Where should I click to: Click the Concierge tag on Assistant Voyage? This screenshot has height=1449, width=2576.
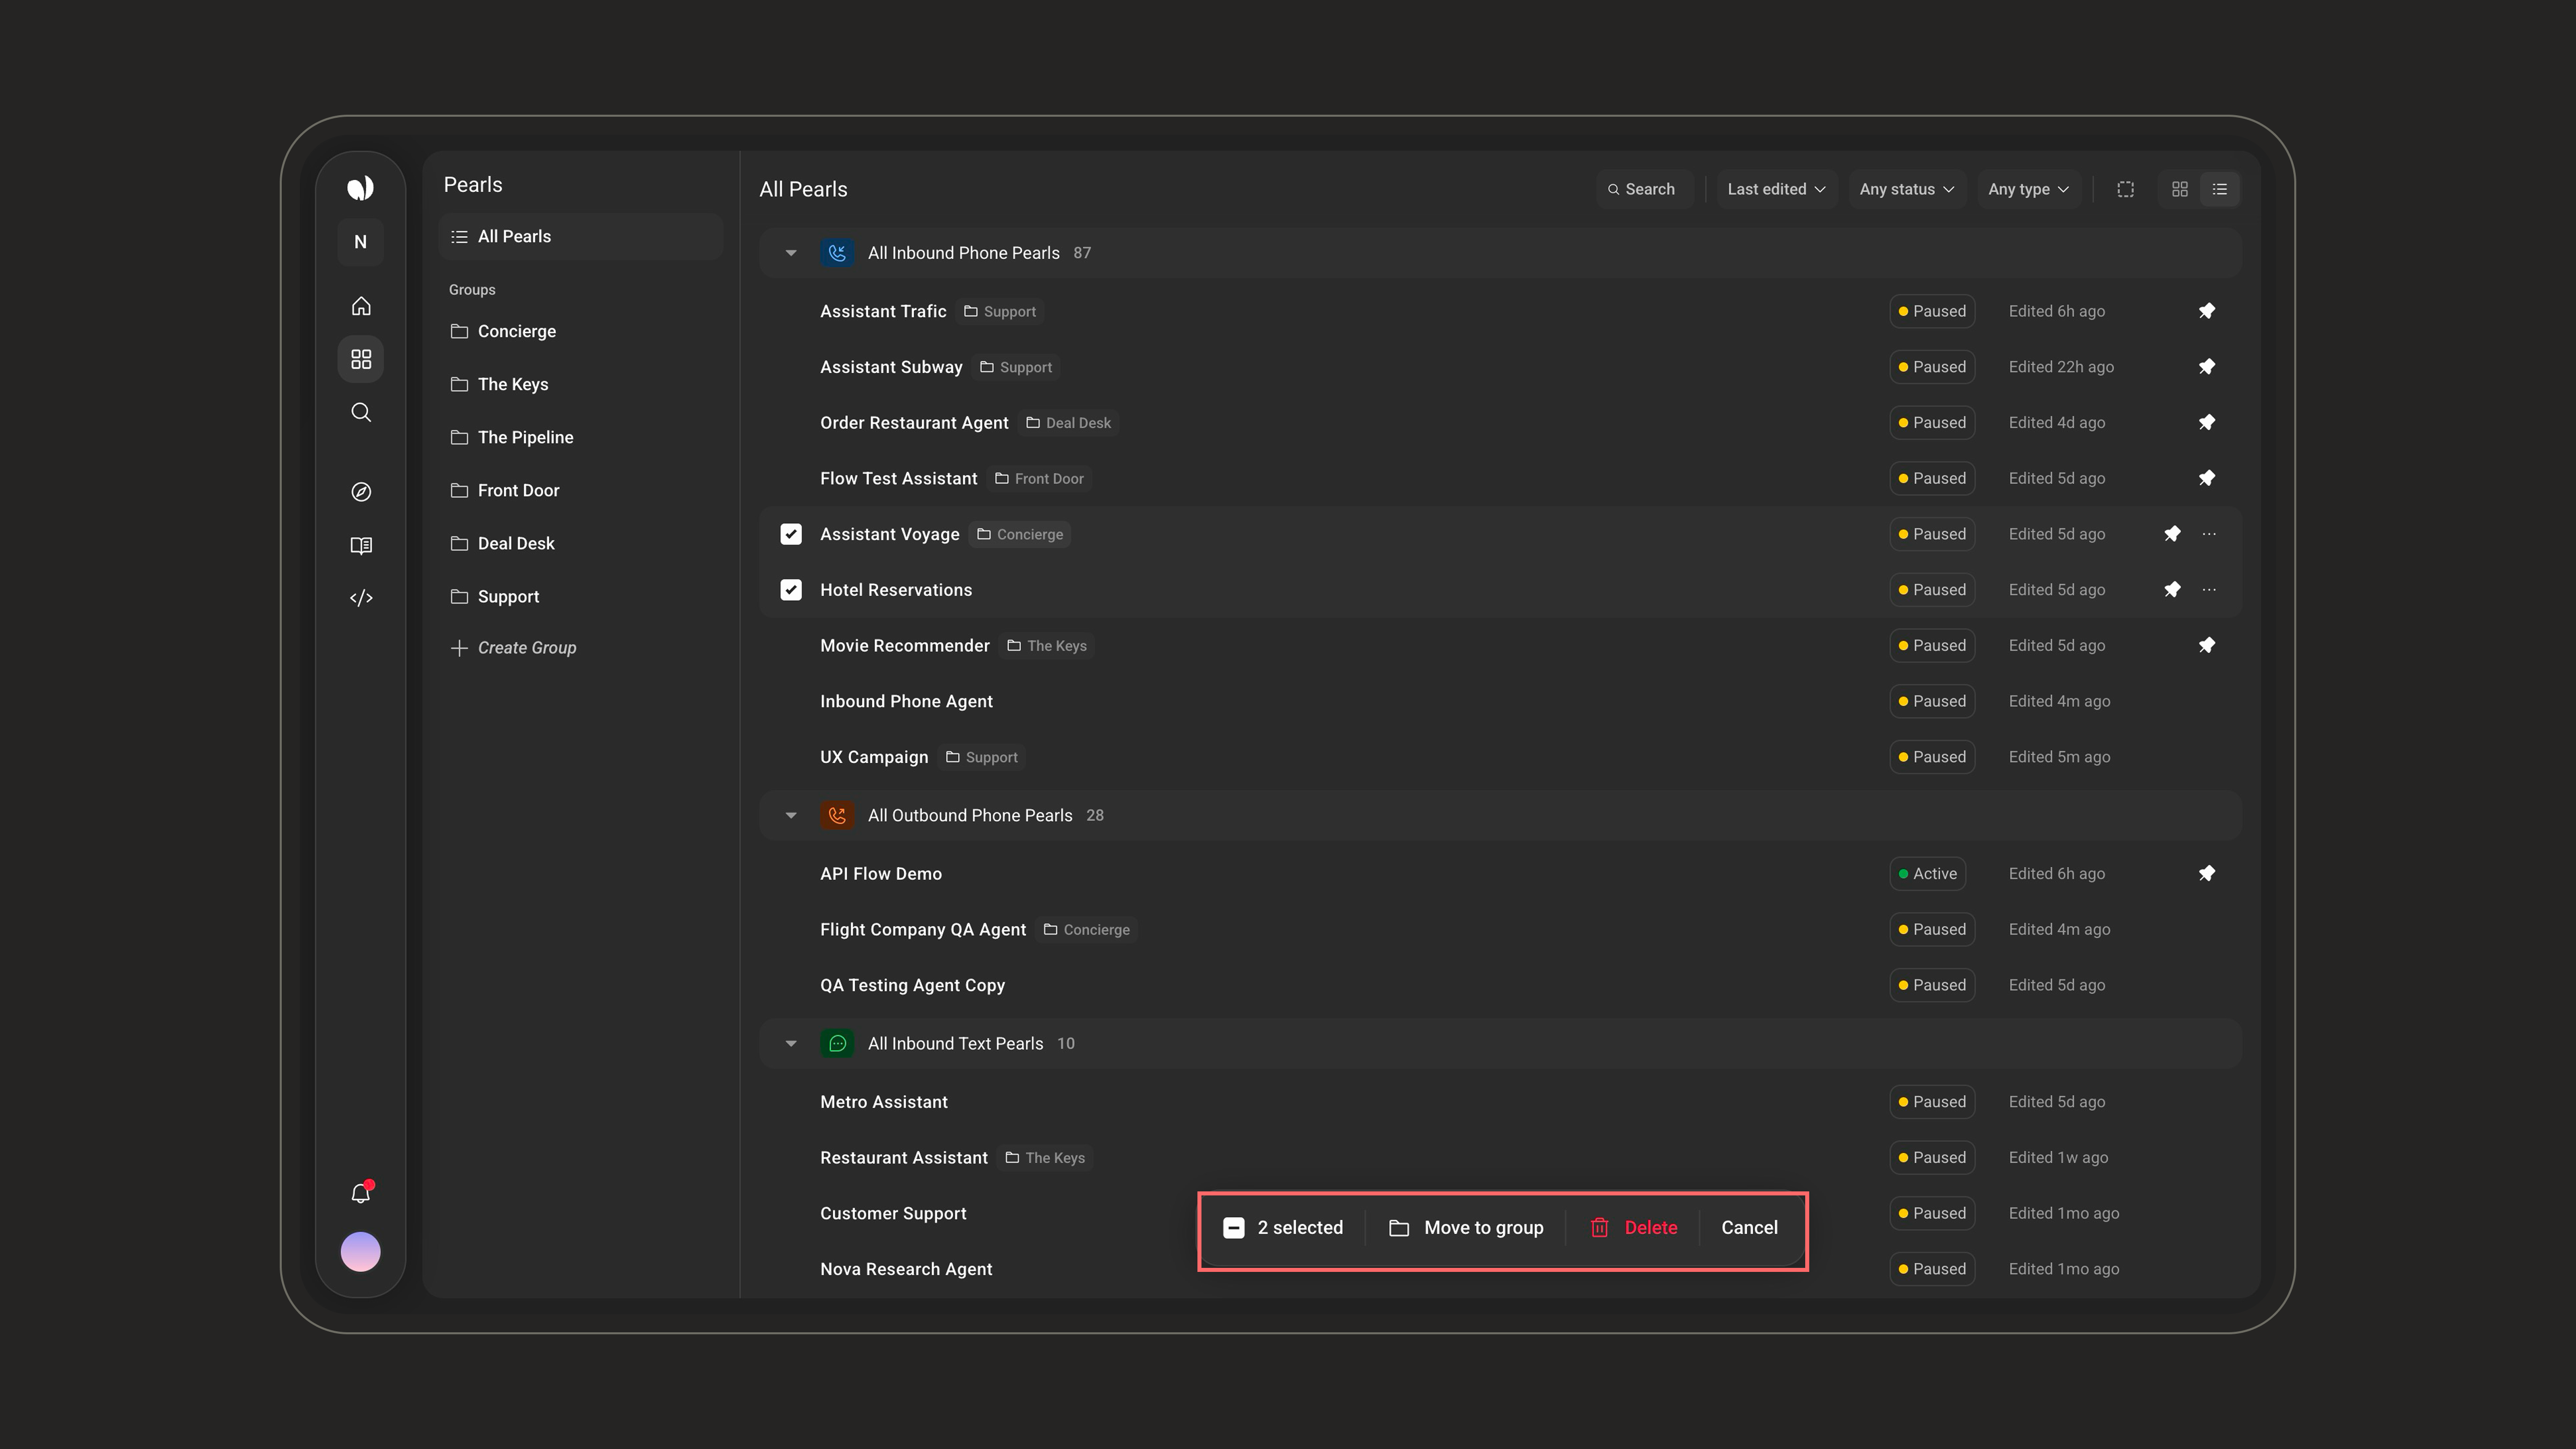[x=1020, y=535]
